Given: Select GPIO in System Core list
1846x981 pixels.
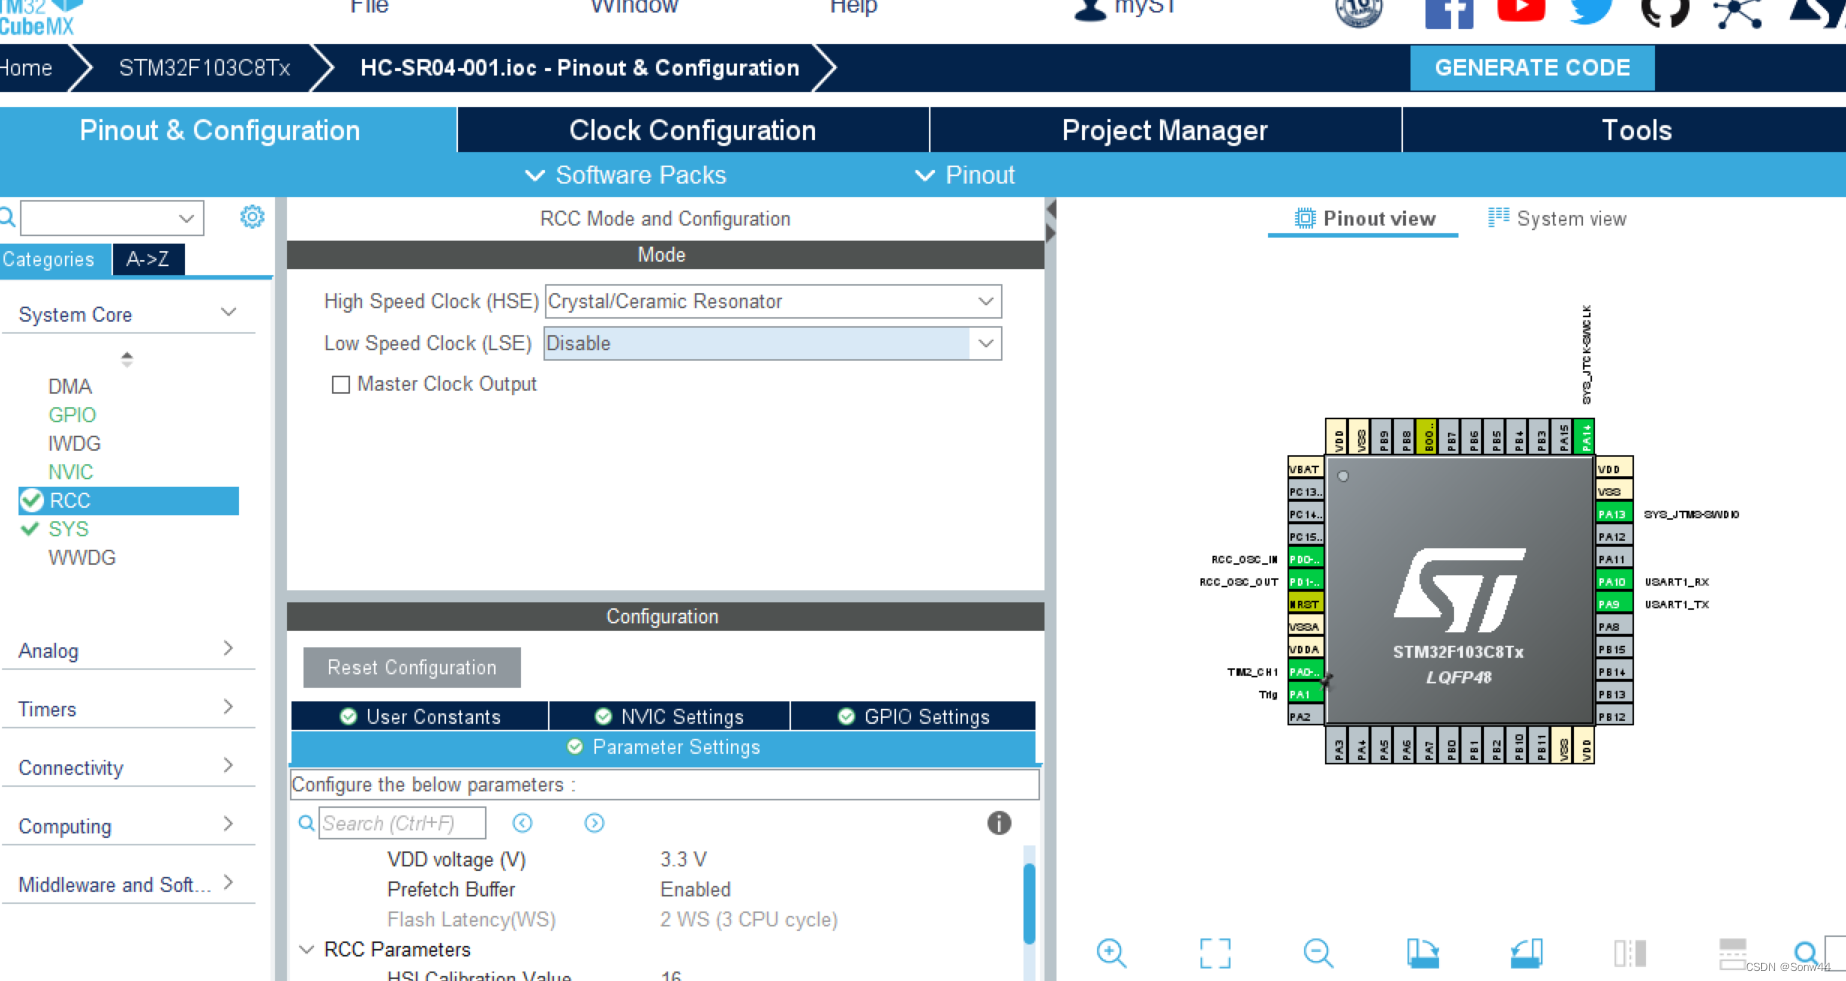Looking at the screenshot, I should coord(72,414).
